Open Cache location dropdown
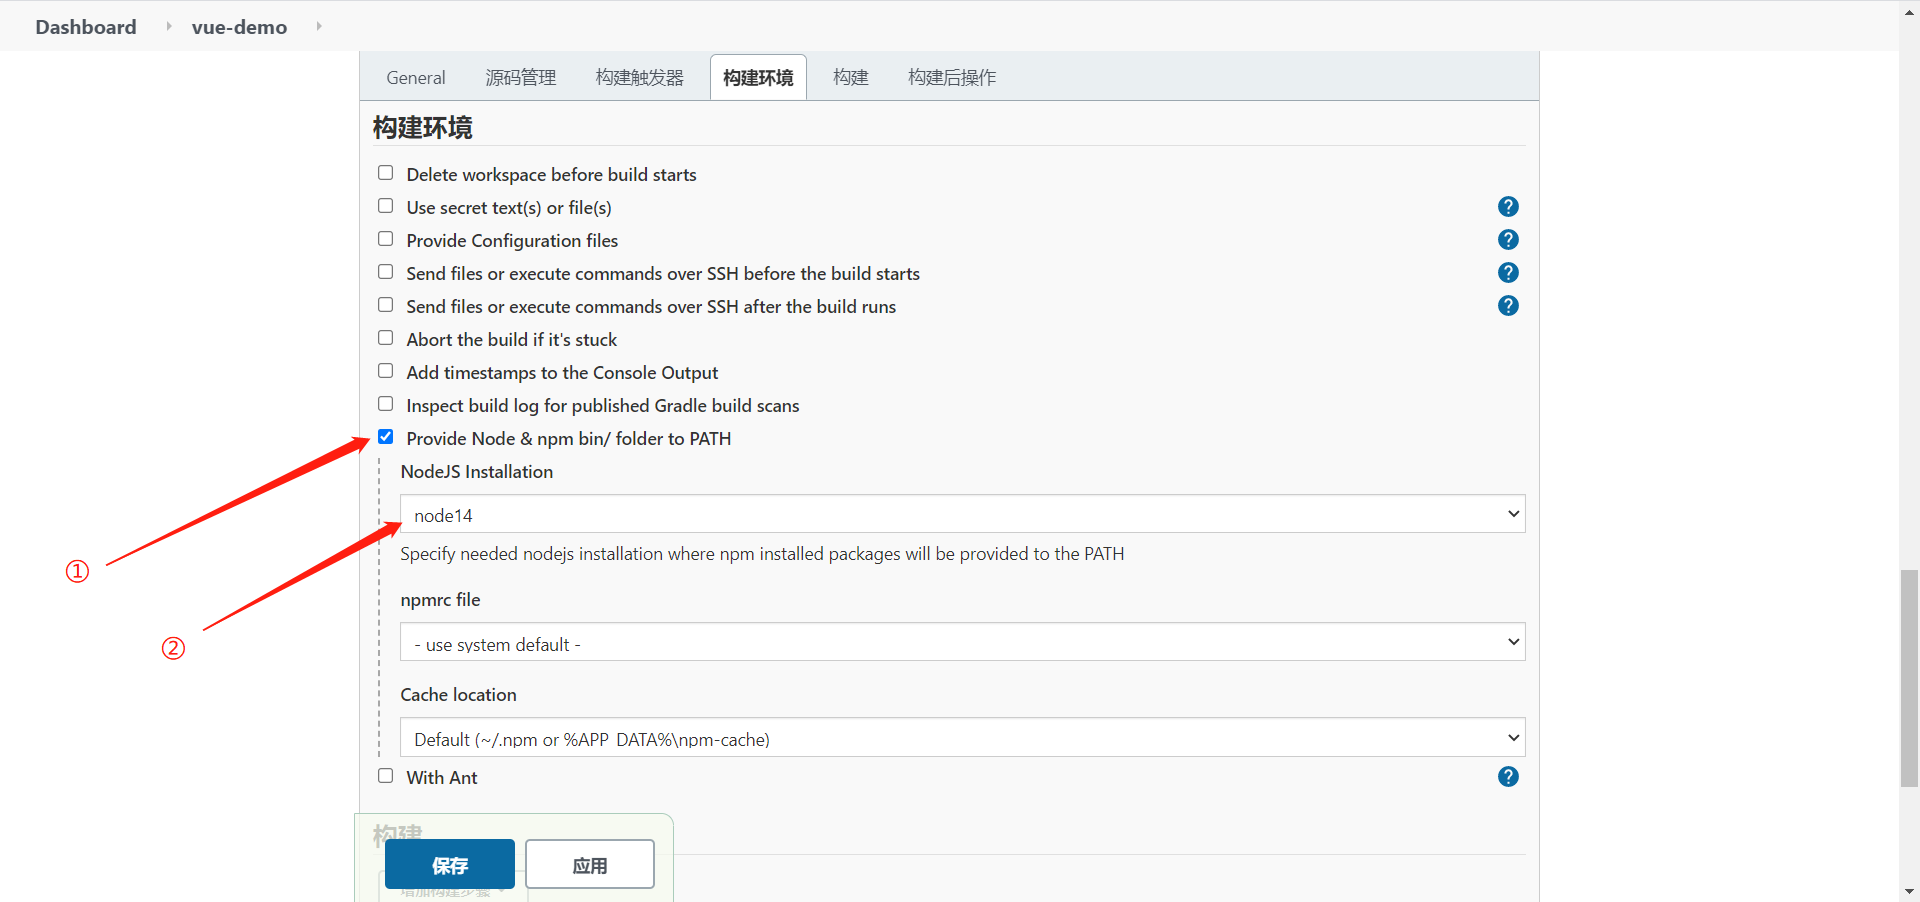 pos(962,738)
